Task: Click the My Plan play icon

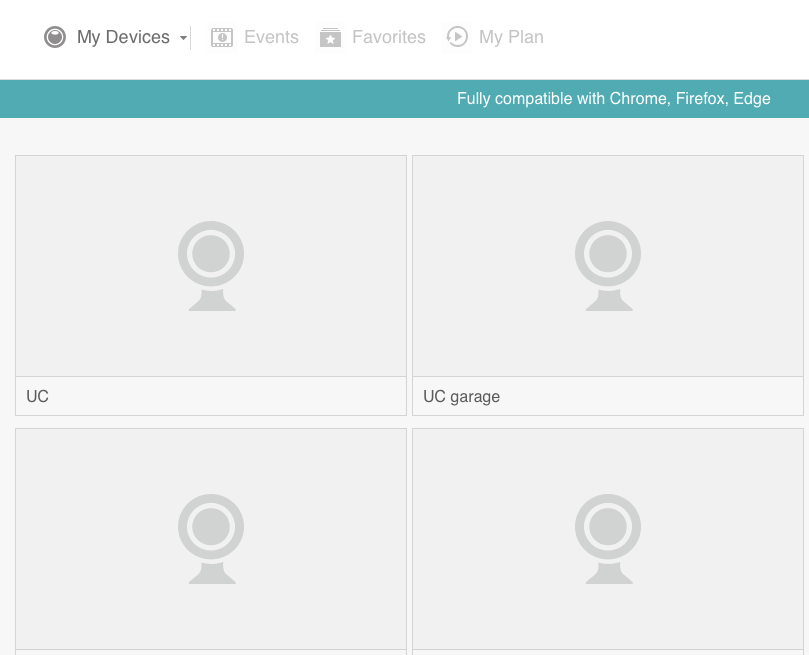Action: point(457,37)
